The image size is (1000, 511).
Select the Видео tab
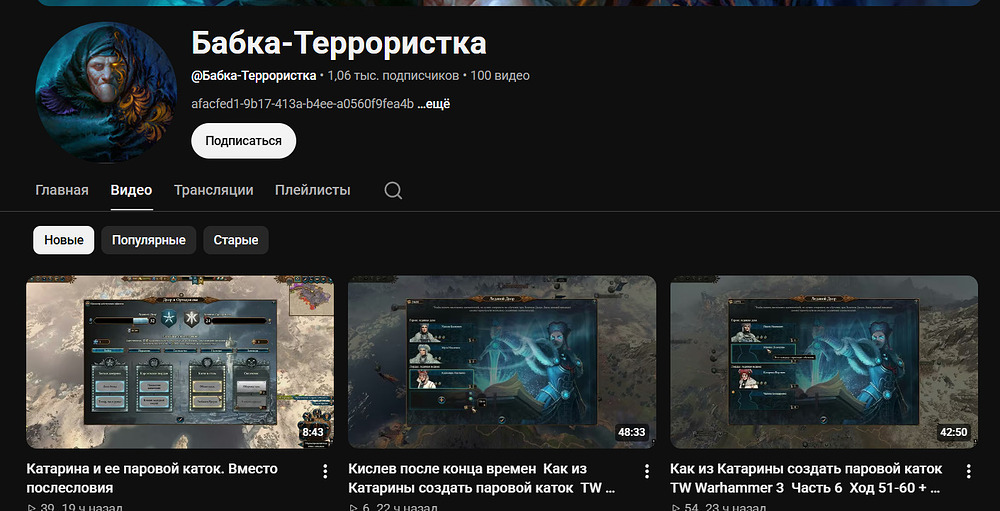(131, 190)
